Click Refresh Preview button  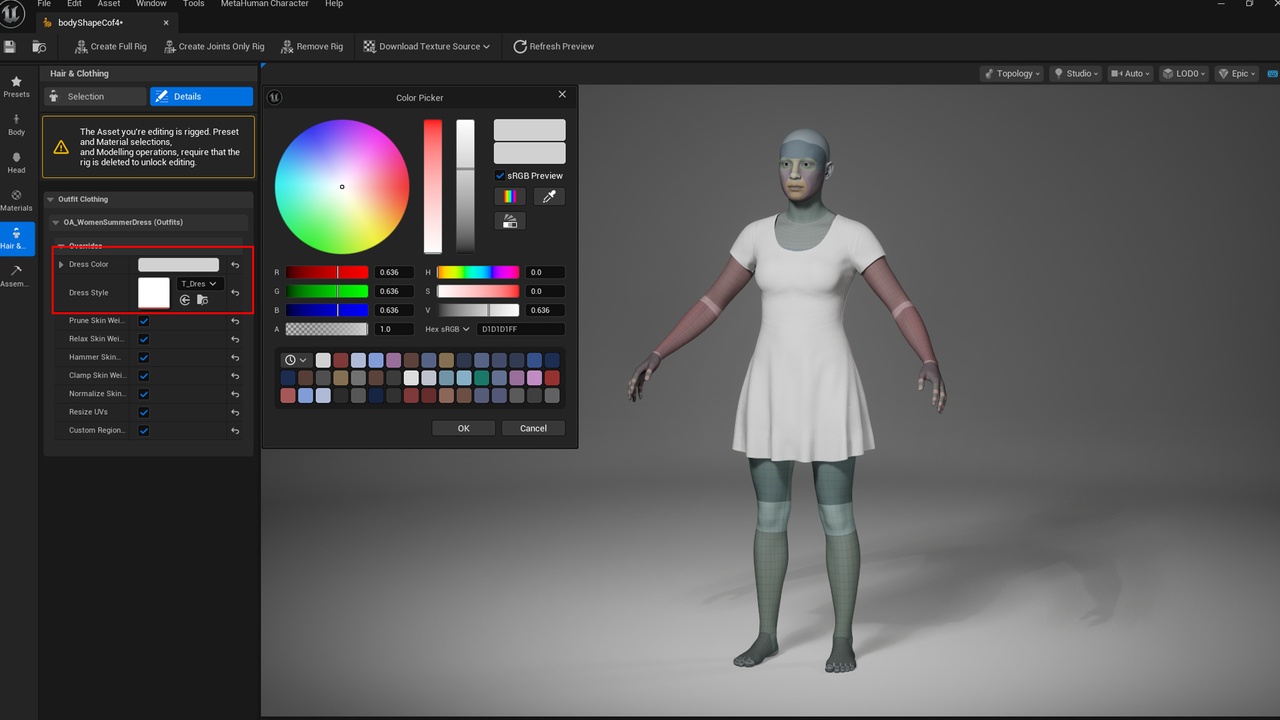click(x=553, y=46)
